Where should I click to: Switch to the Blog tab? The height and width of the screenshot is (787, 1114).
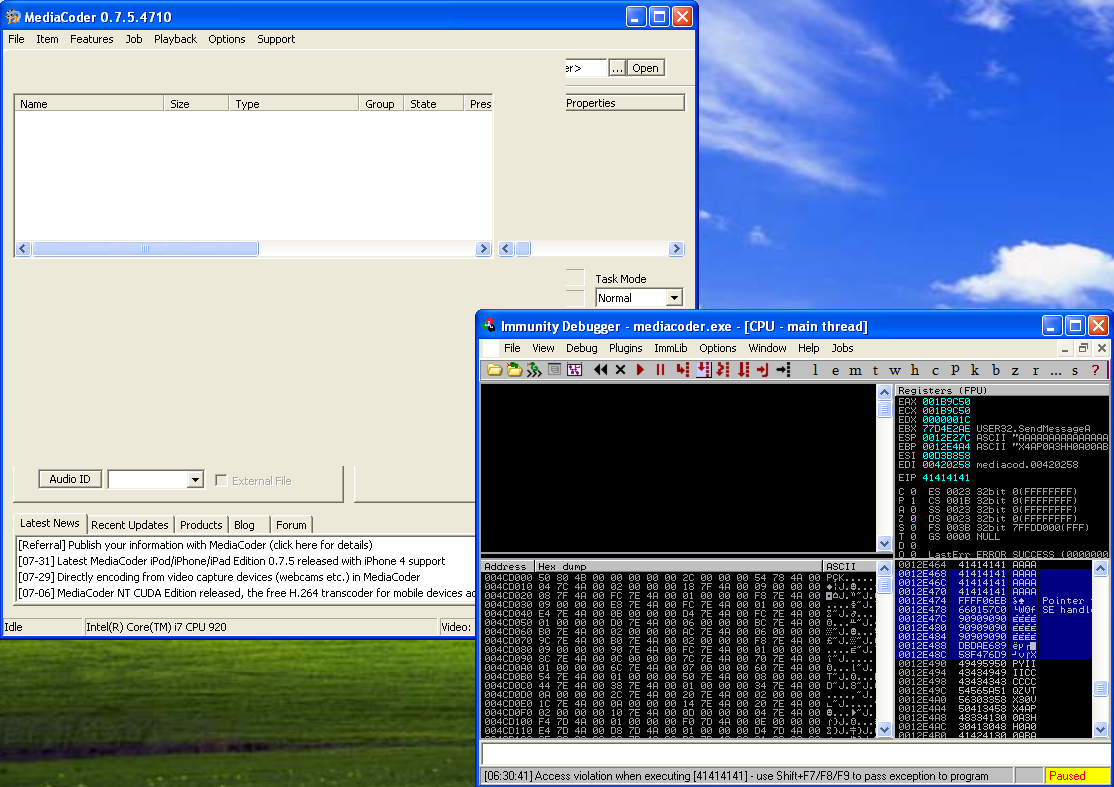[244, 525]
